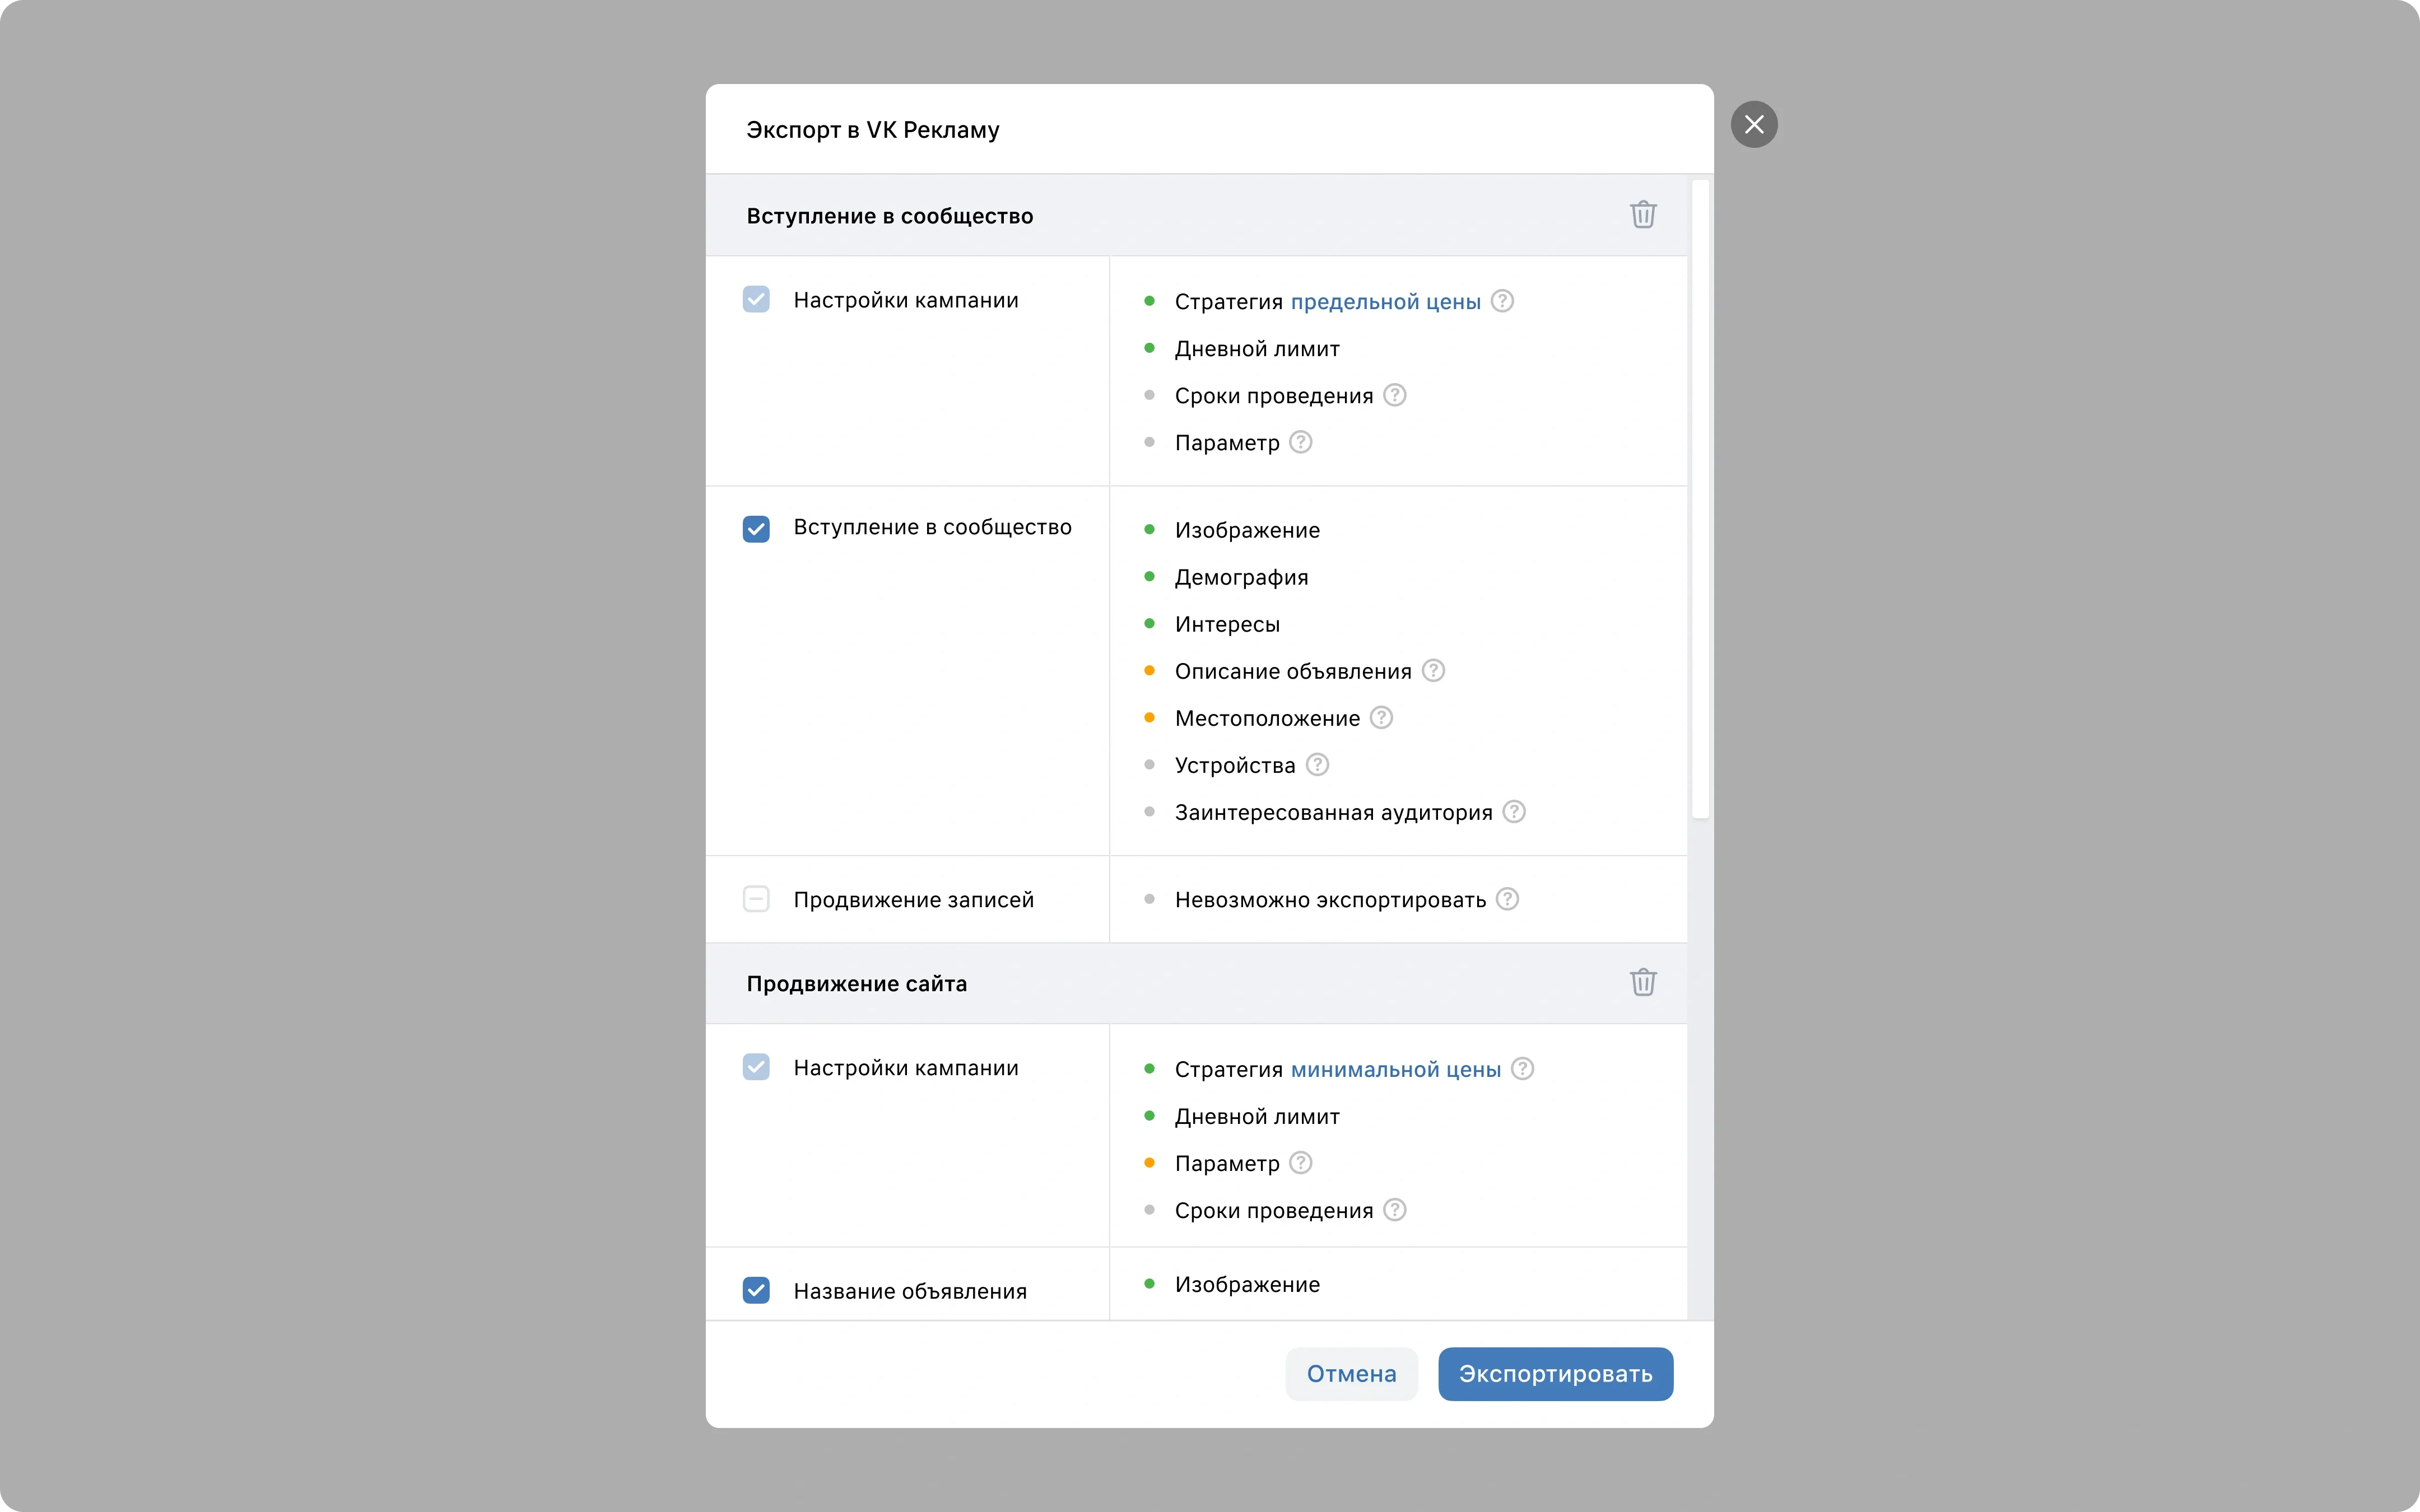
Task: Click help icon beside Описание объявления
Action: coord(1433,671)
